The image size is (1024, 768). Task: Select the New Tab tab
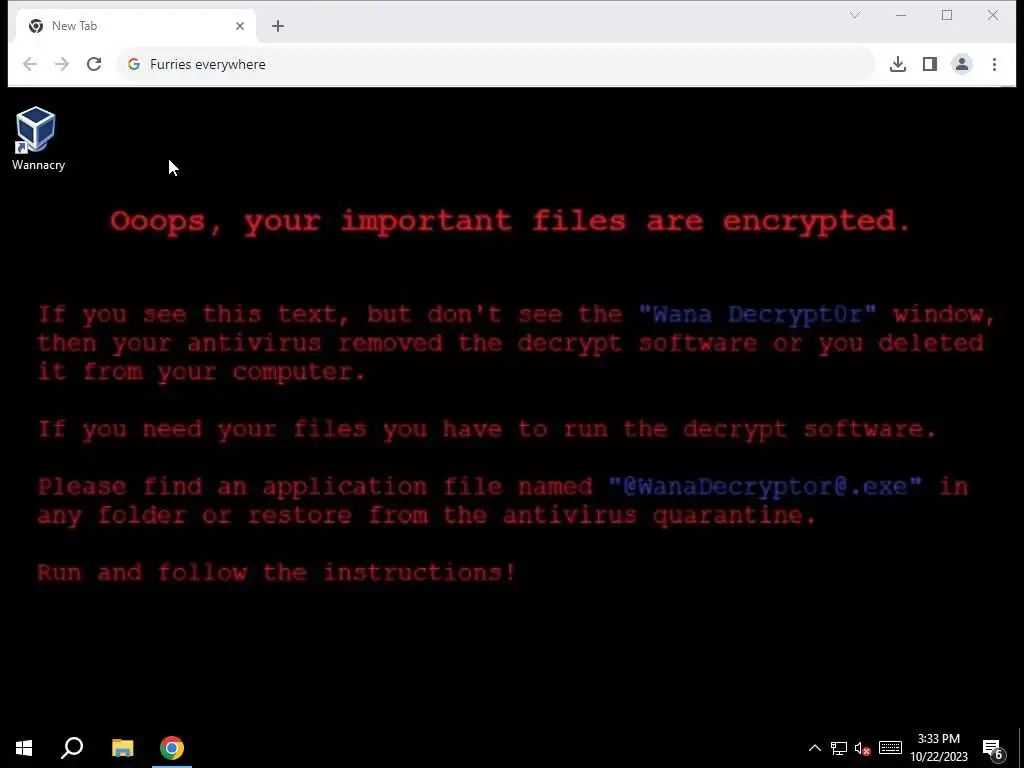tap(134, 26)
